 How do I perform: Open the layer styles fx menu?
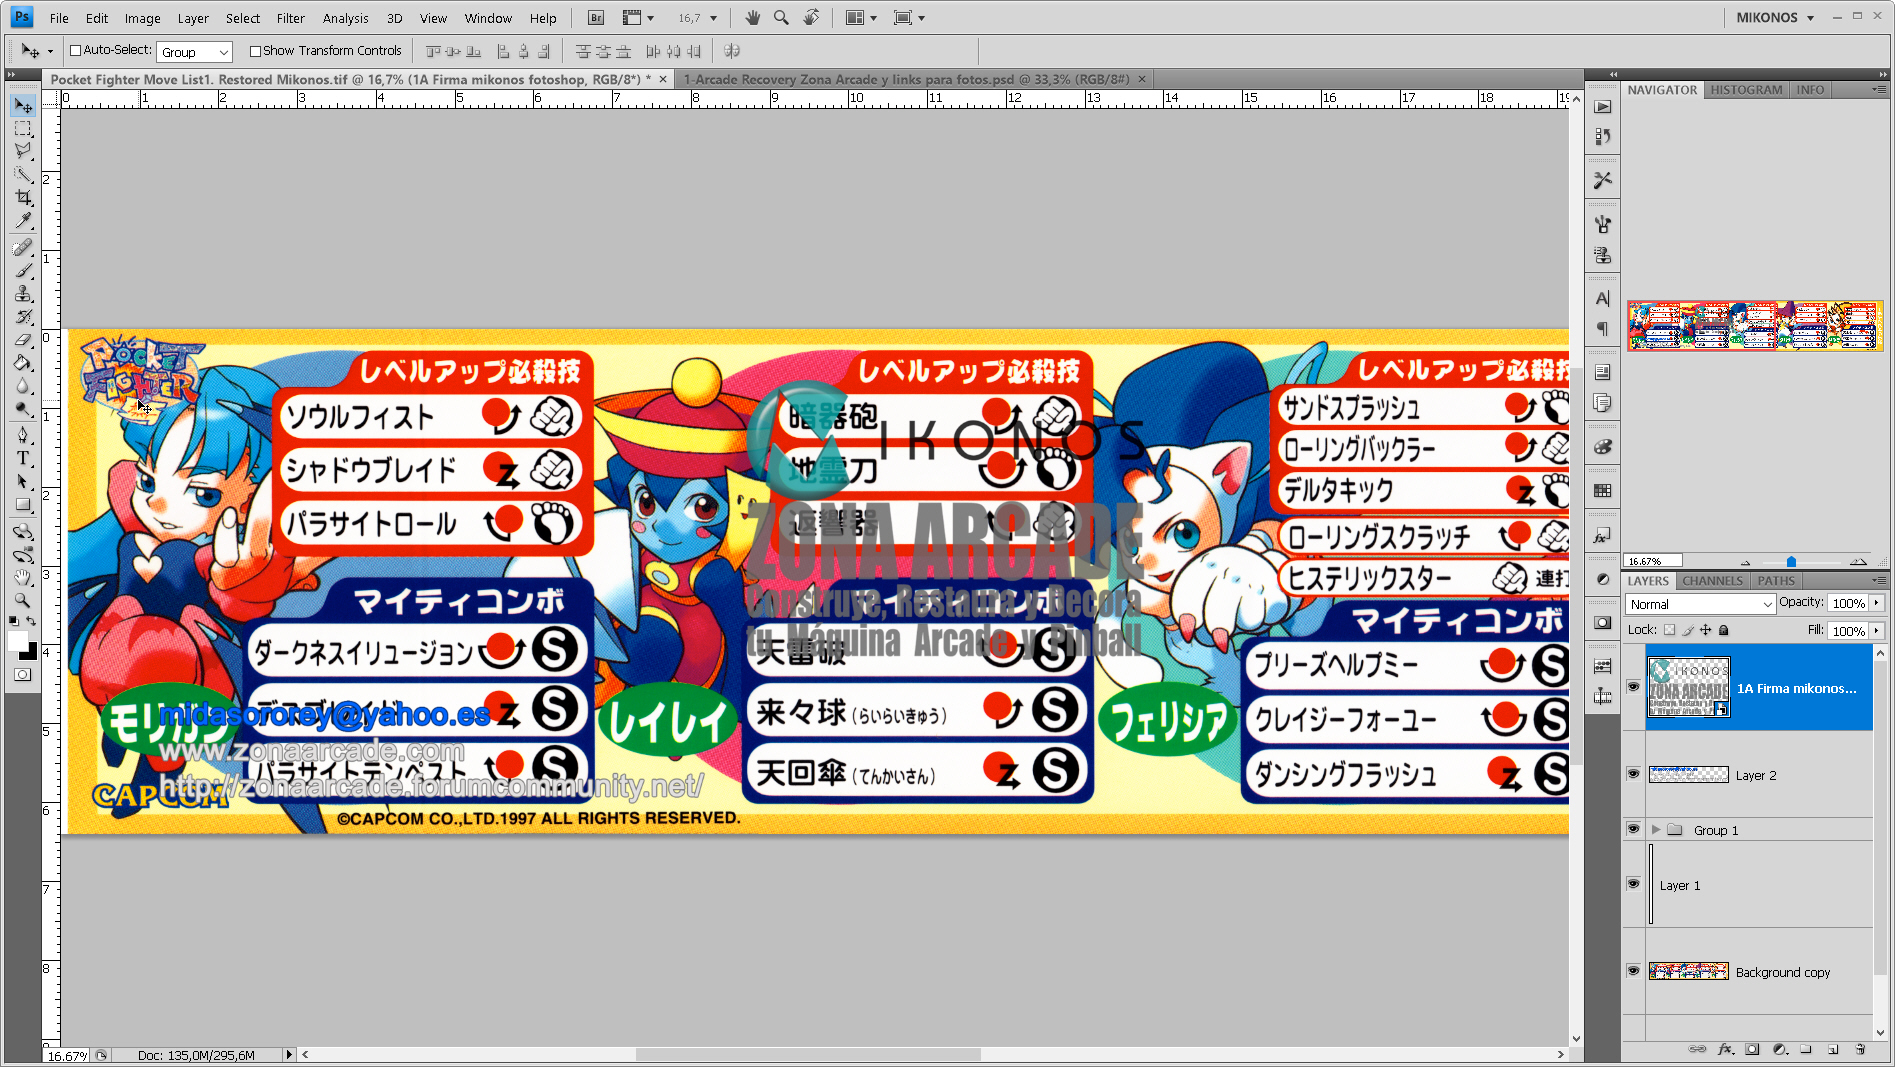[1724, 1050]
